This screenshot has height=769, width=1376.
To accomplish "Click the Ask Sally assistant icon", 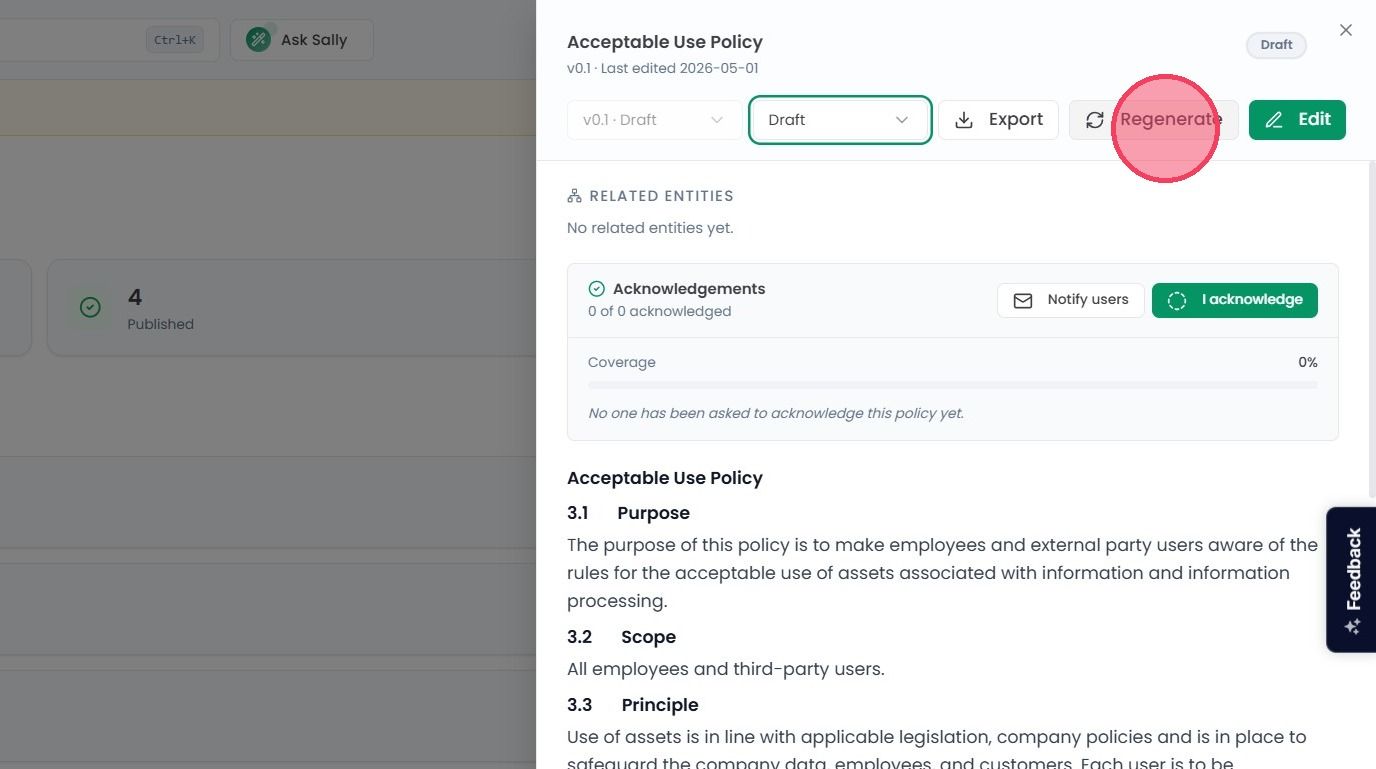I will [258, 40].
